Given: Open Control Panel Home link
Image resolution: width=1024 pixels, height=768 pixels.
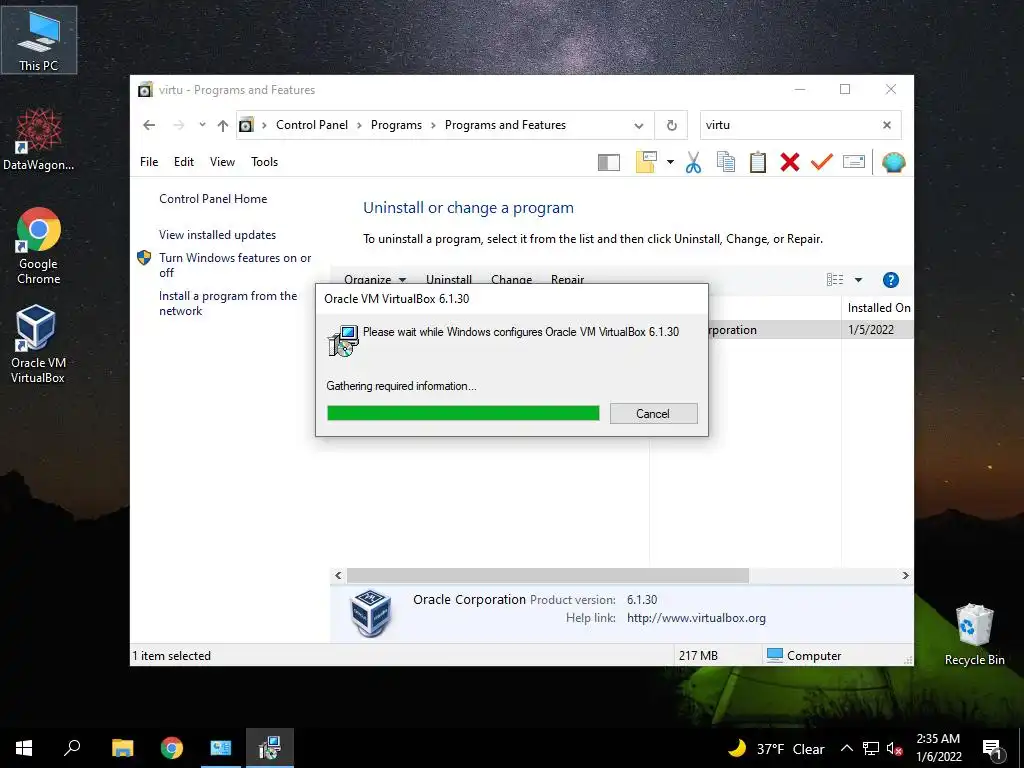Looking at the screenshot, I should (213, 199).
